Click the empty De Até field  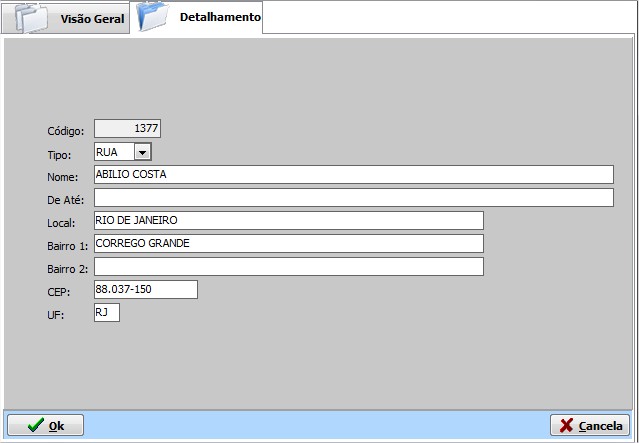pos(353,198)
